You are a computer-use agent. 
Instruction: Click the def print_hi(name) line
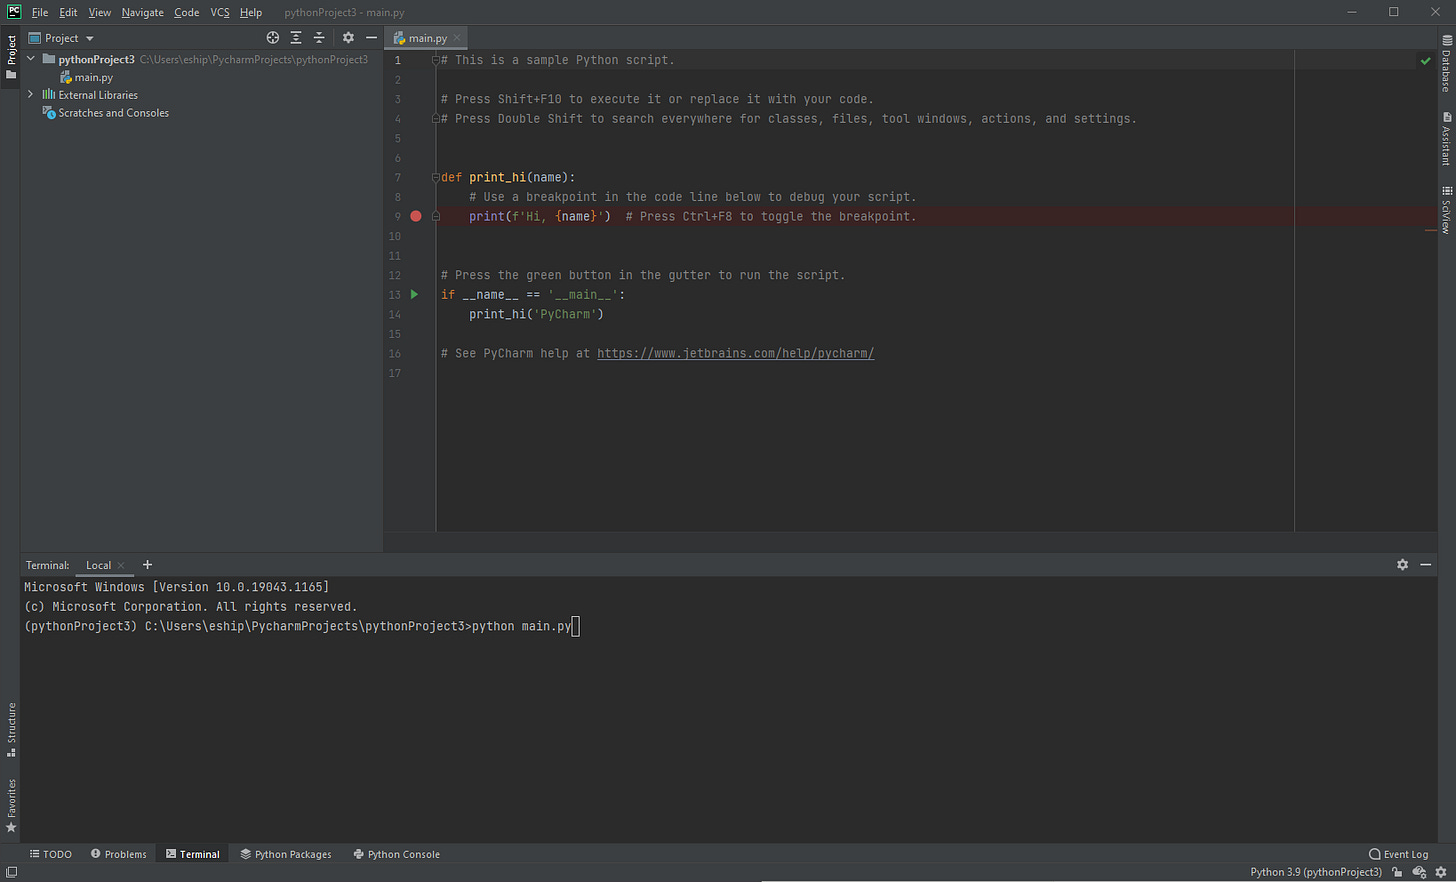[508, 177]
